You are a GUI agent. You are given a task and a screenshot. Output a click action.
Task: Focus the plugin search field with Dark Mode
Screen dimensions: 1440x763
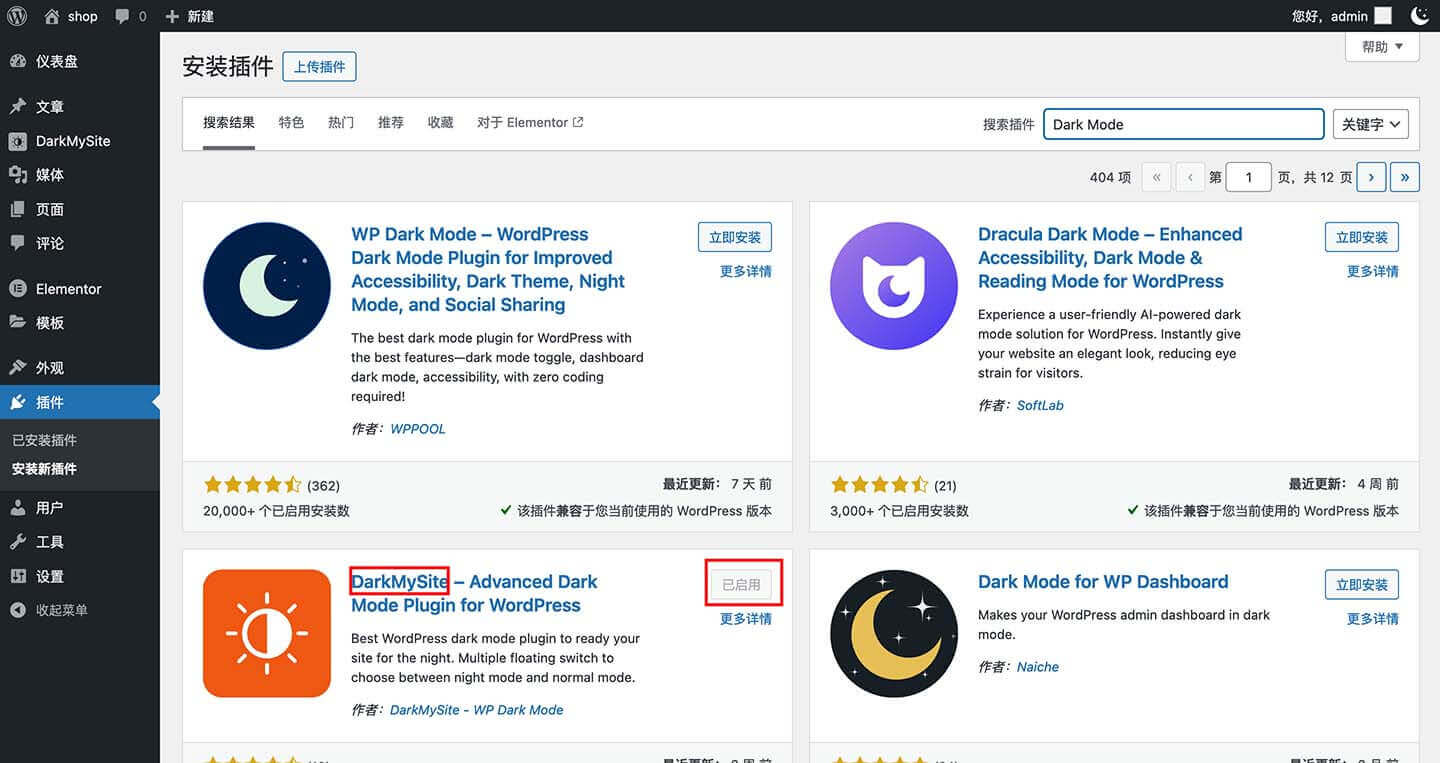click(x=1184, y=124)
